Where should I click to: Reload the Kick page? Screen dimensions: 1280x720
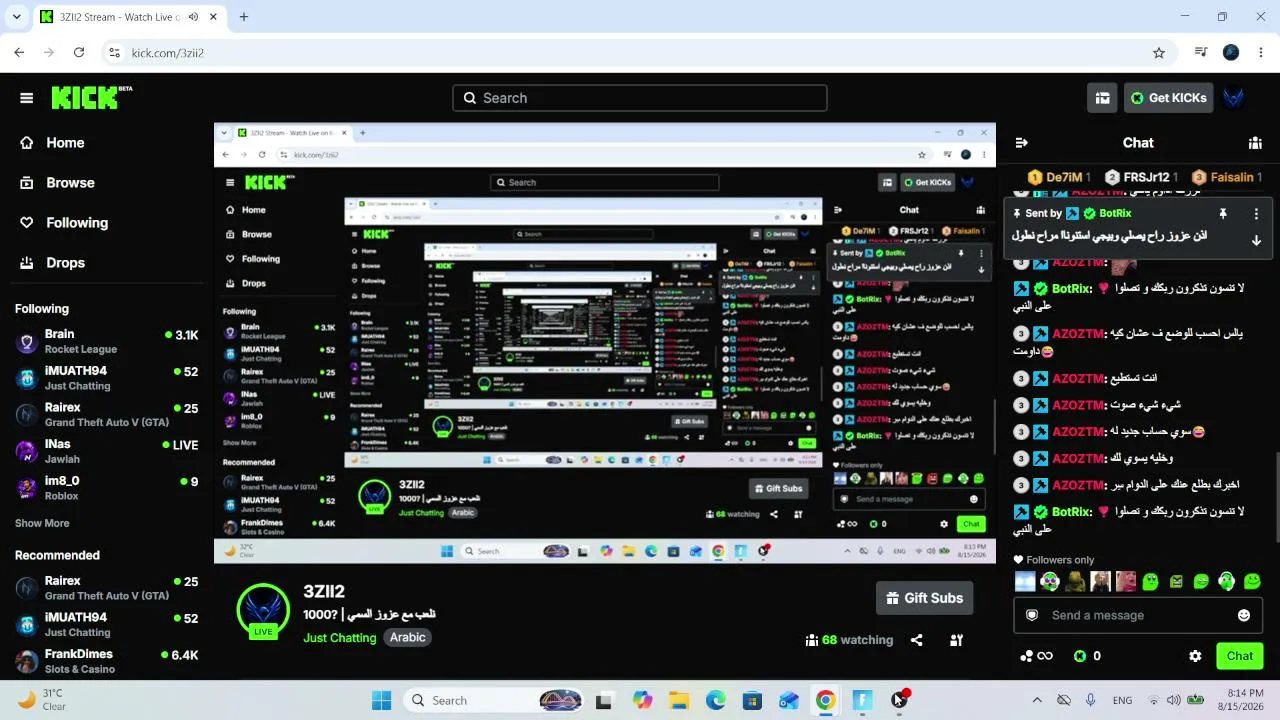pyautogui.click(x=79, y=53)
